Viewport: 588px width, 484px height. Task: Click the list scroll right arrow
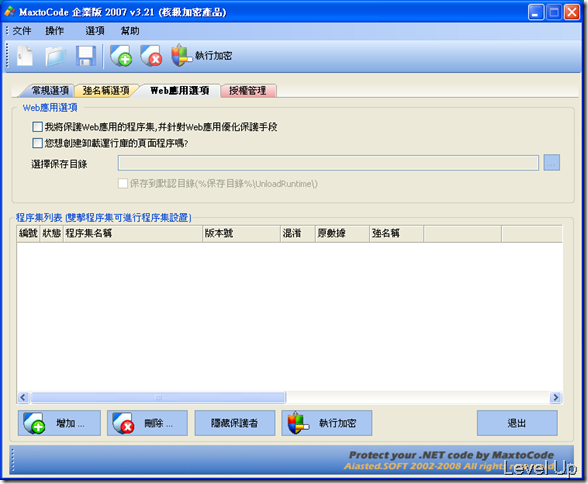[555, 397]
